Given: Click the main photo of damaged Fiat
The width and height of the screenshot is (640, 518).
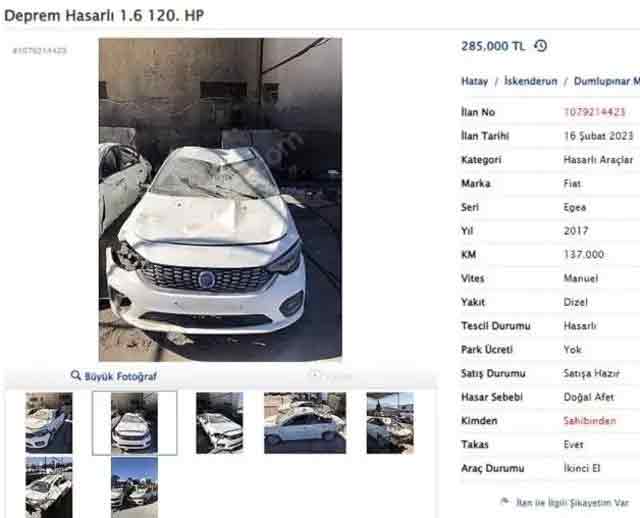Looking at the screenshot, I should [220, 200].
